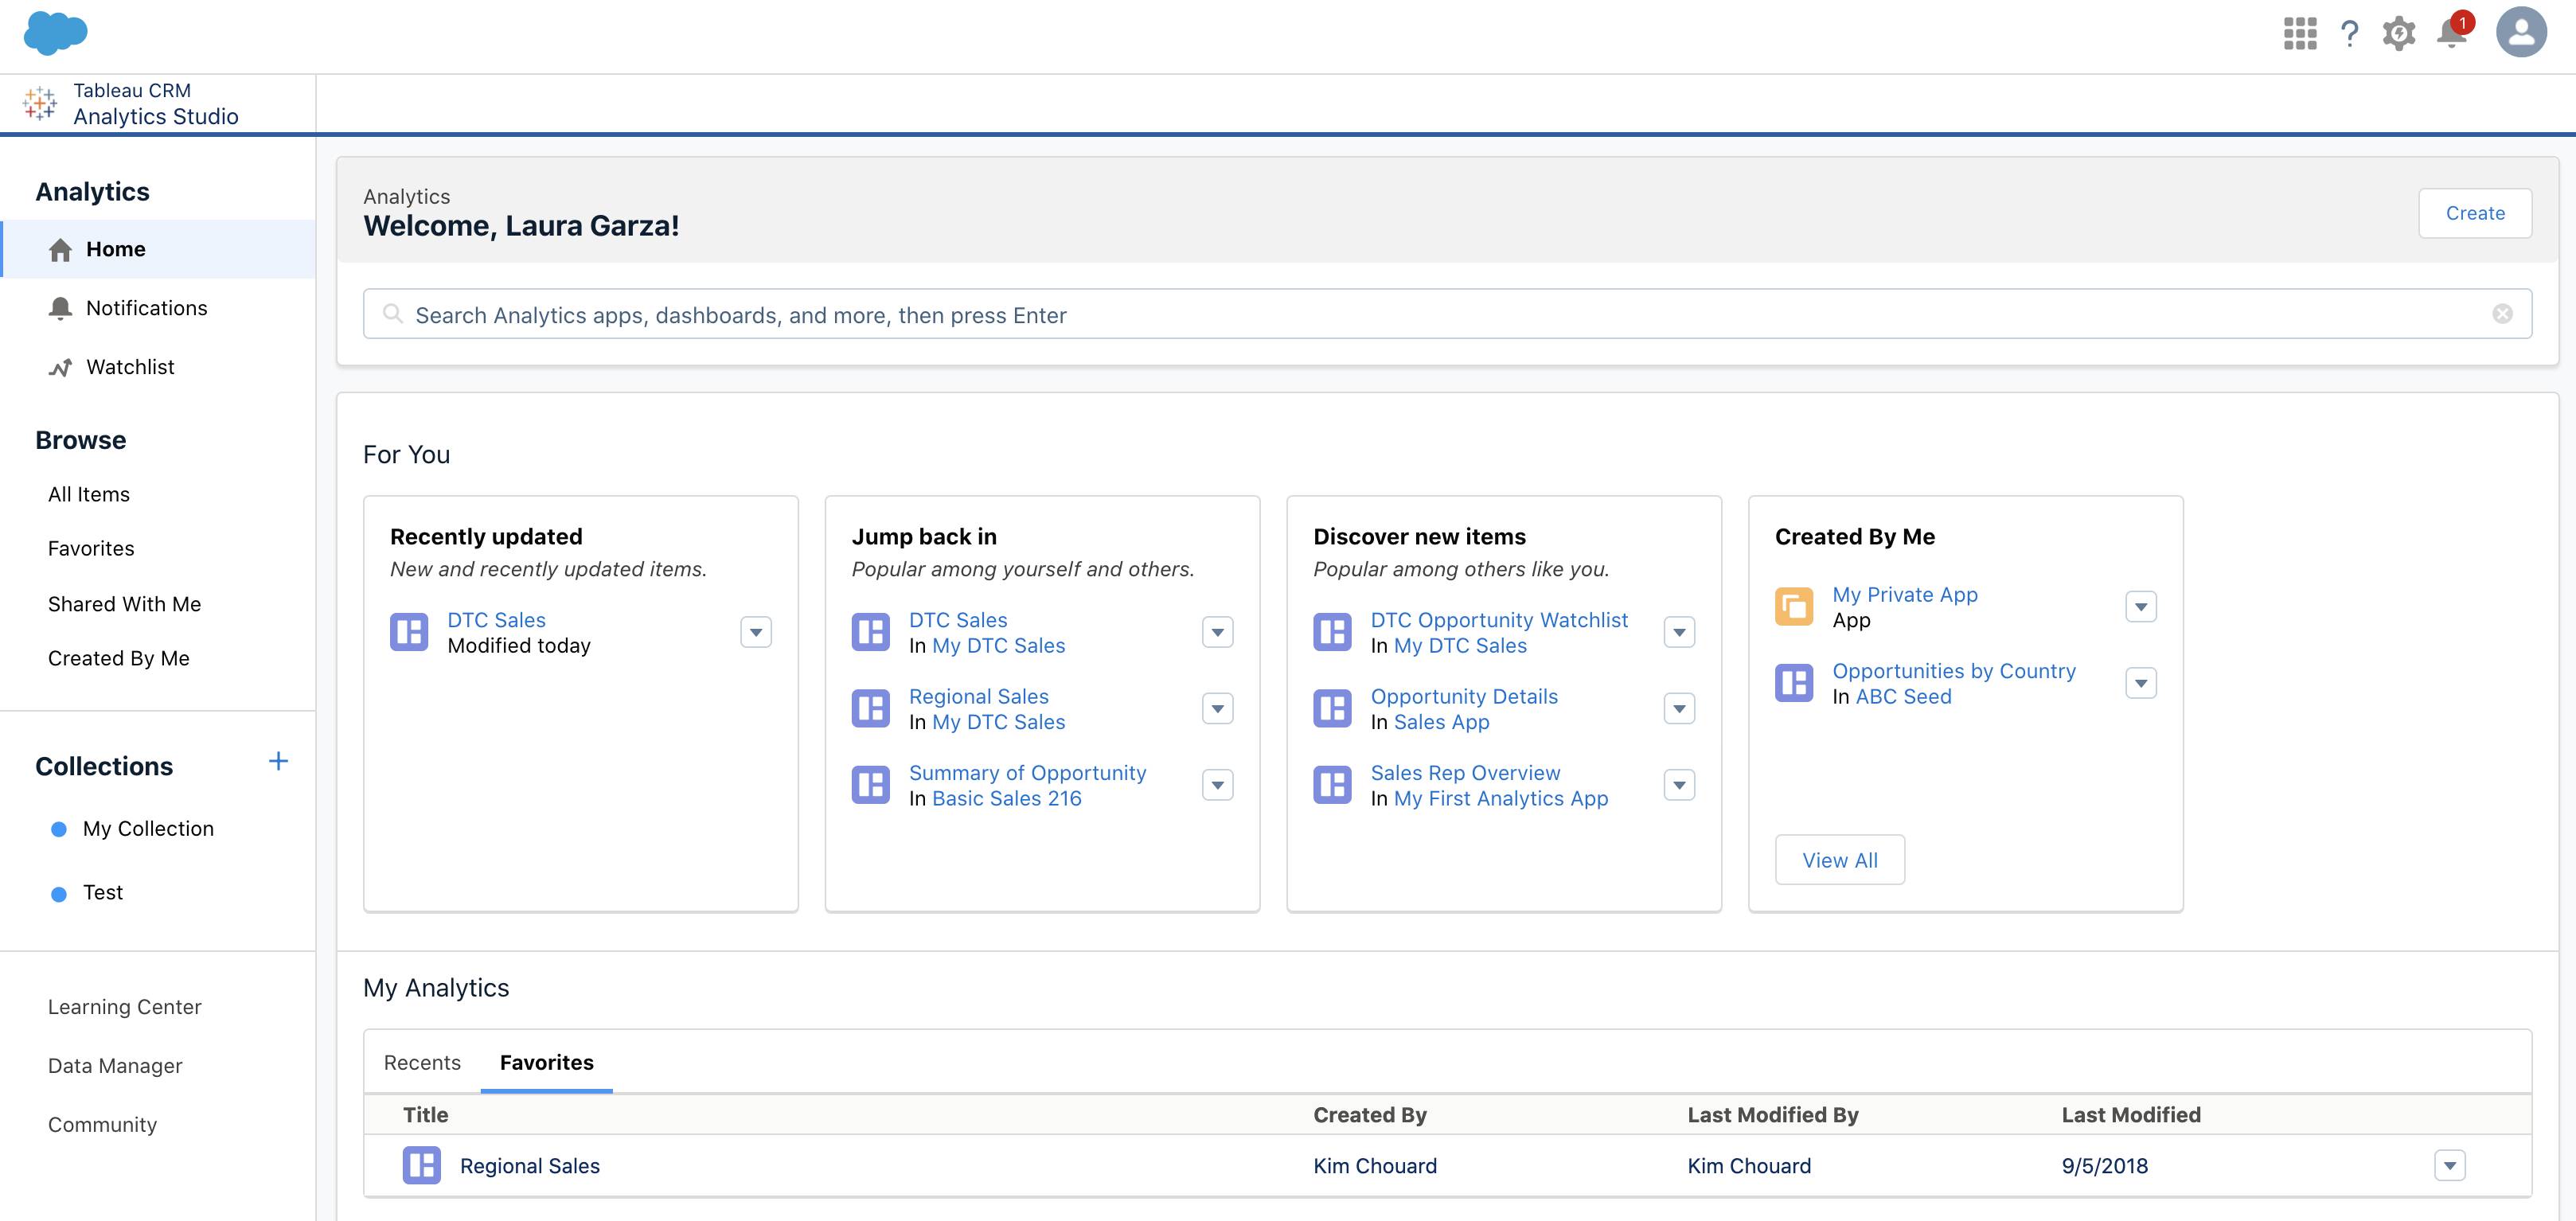Open actions dropdown for Summary of Opportunity

(1218, 785)
